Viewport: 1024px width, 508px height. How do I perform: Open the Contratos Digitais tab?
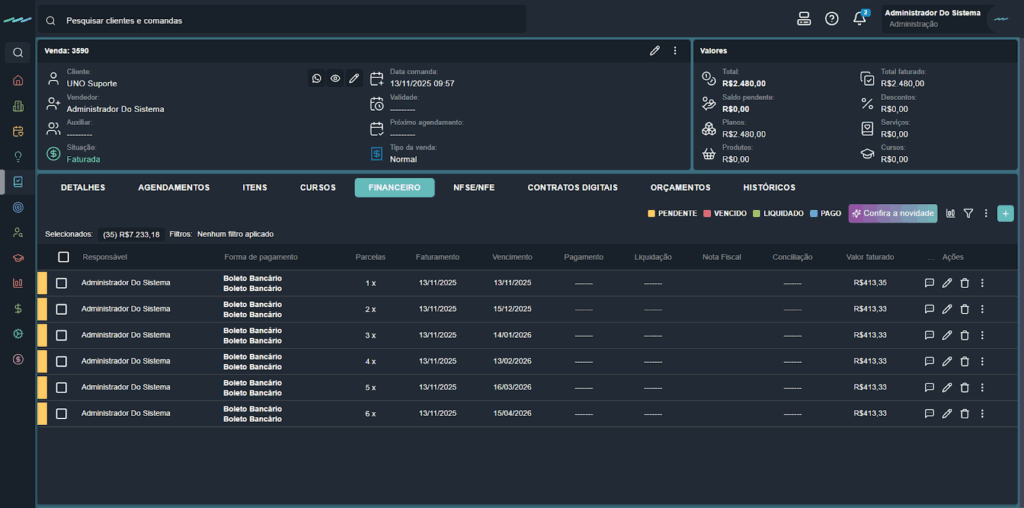click(x=572, y=187)
